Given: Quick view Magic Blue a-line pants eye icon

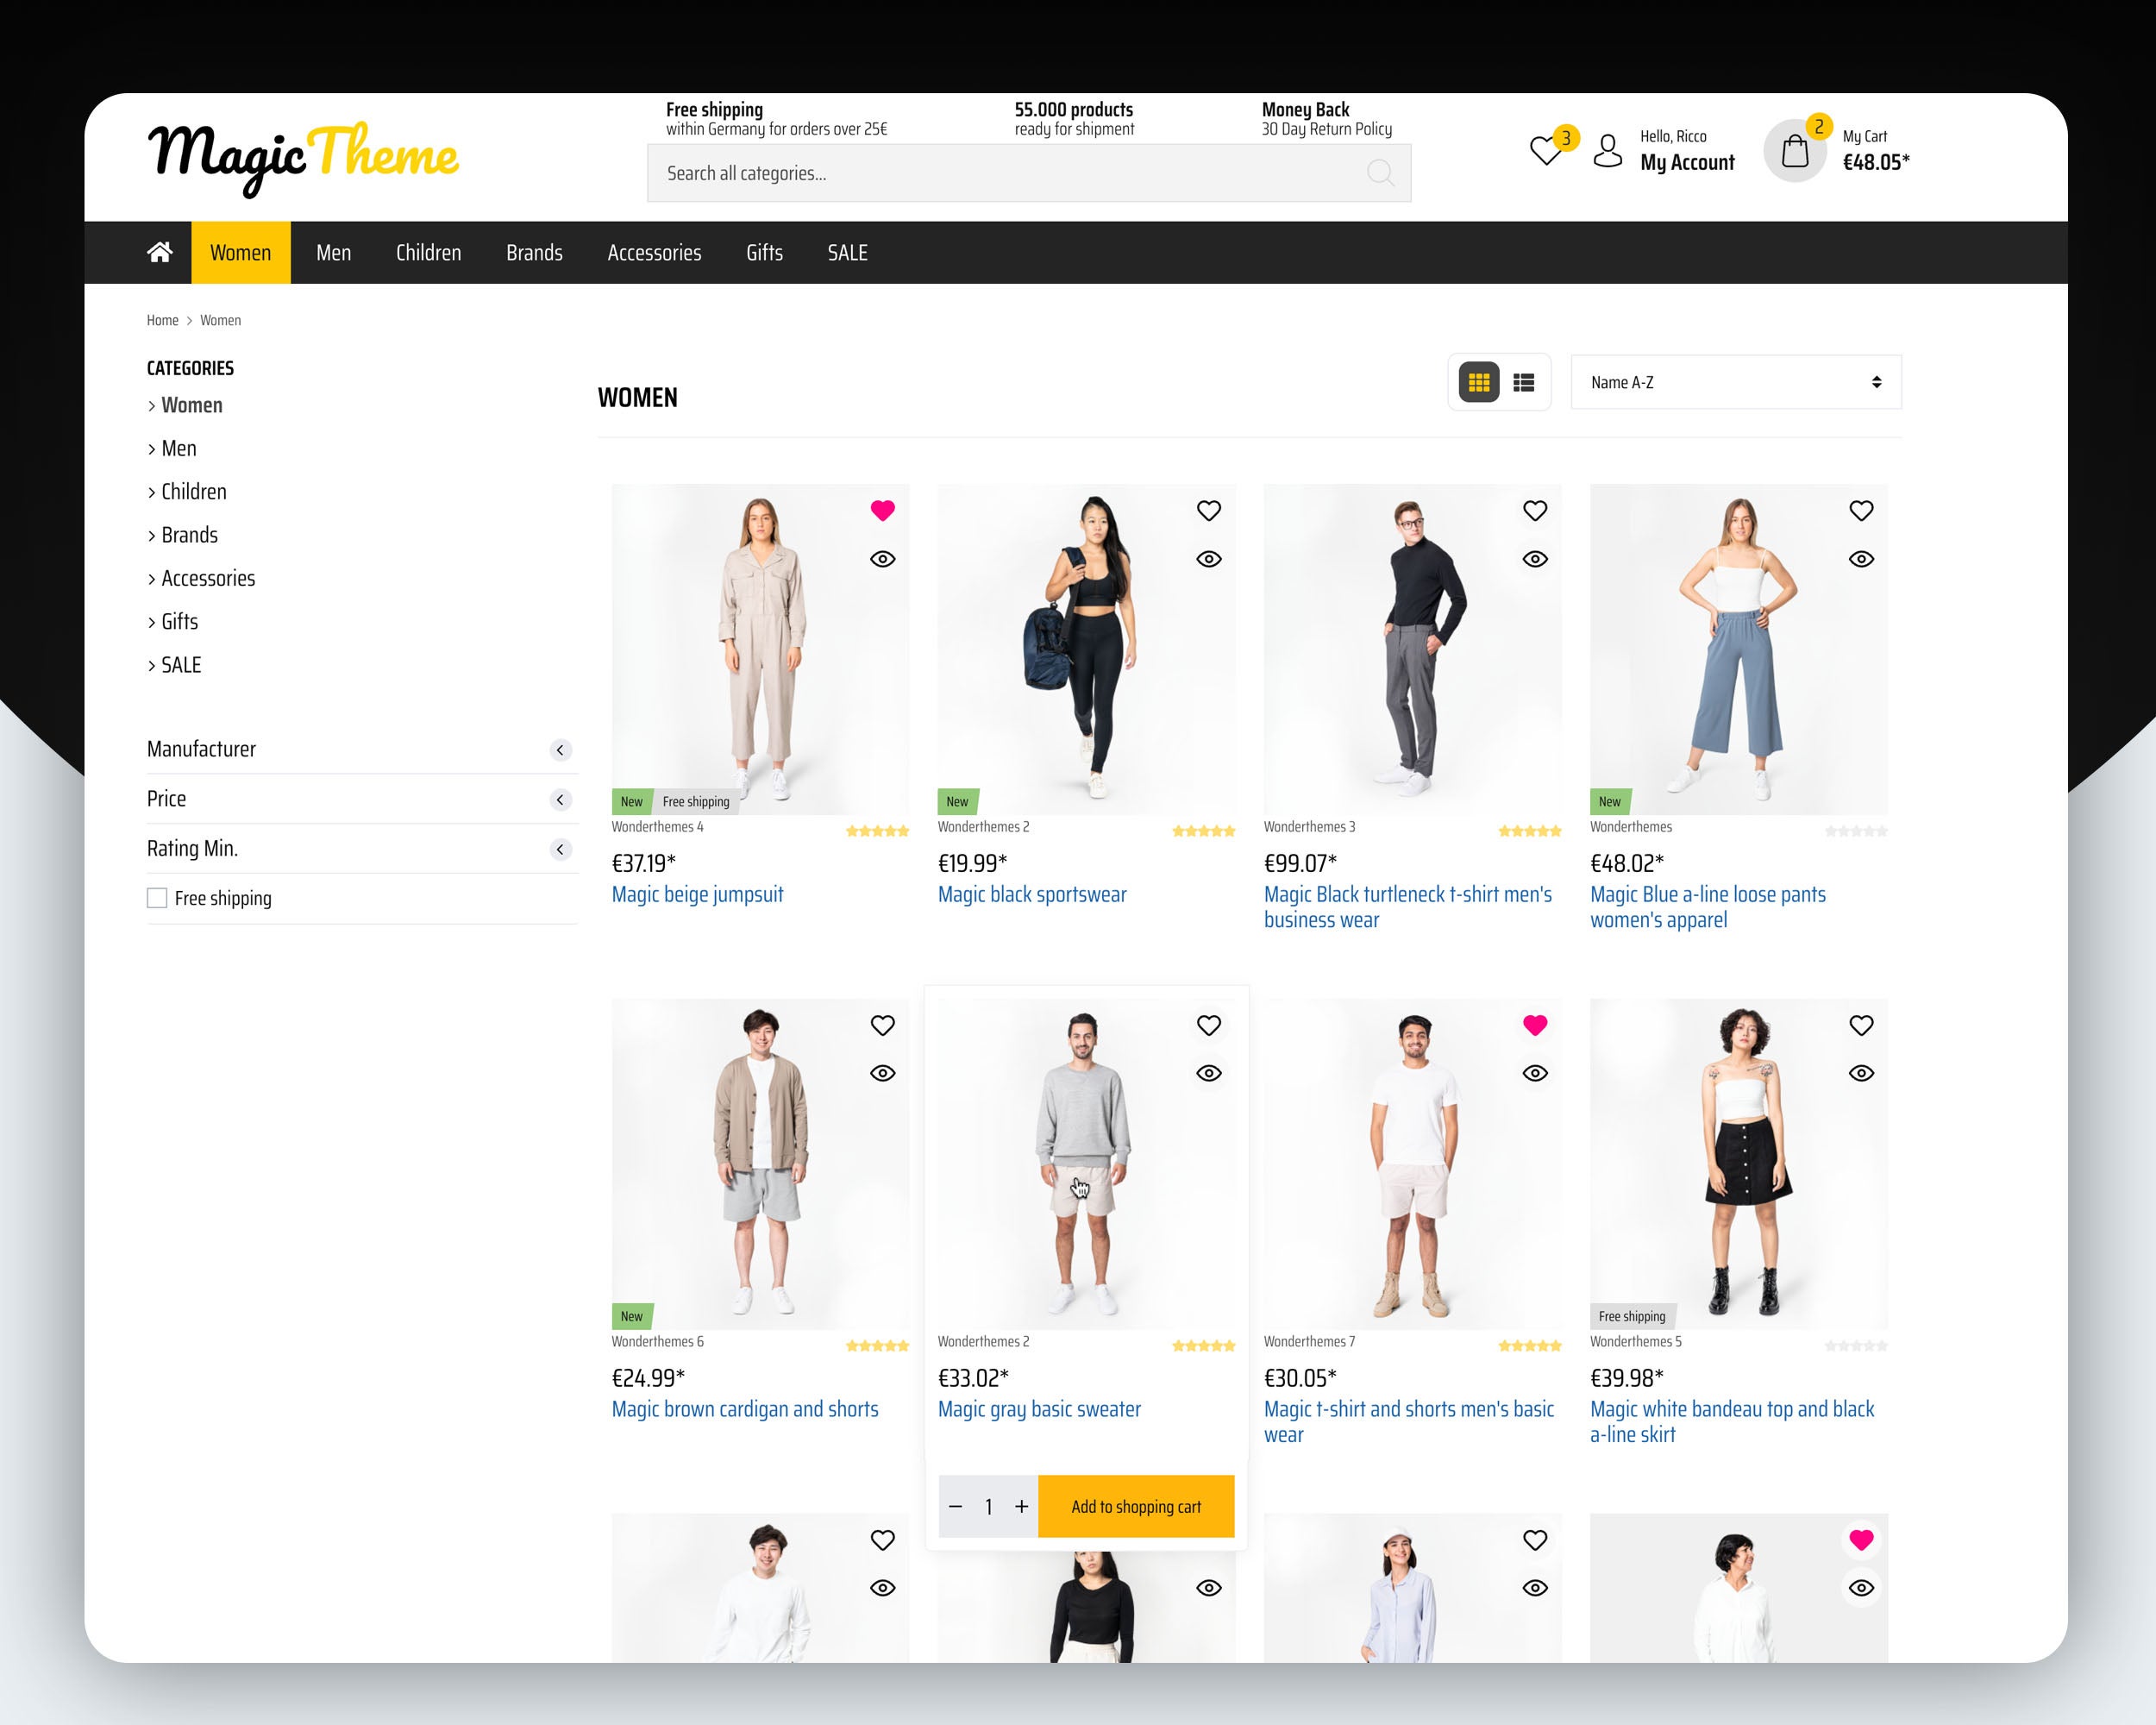Looking at the screenshot, I should 1861,559.
